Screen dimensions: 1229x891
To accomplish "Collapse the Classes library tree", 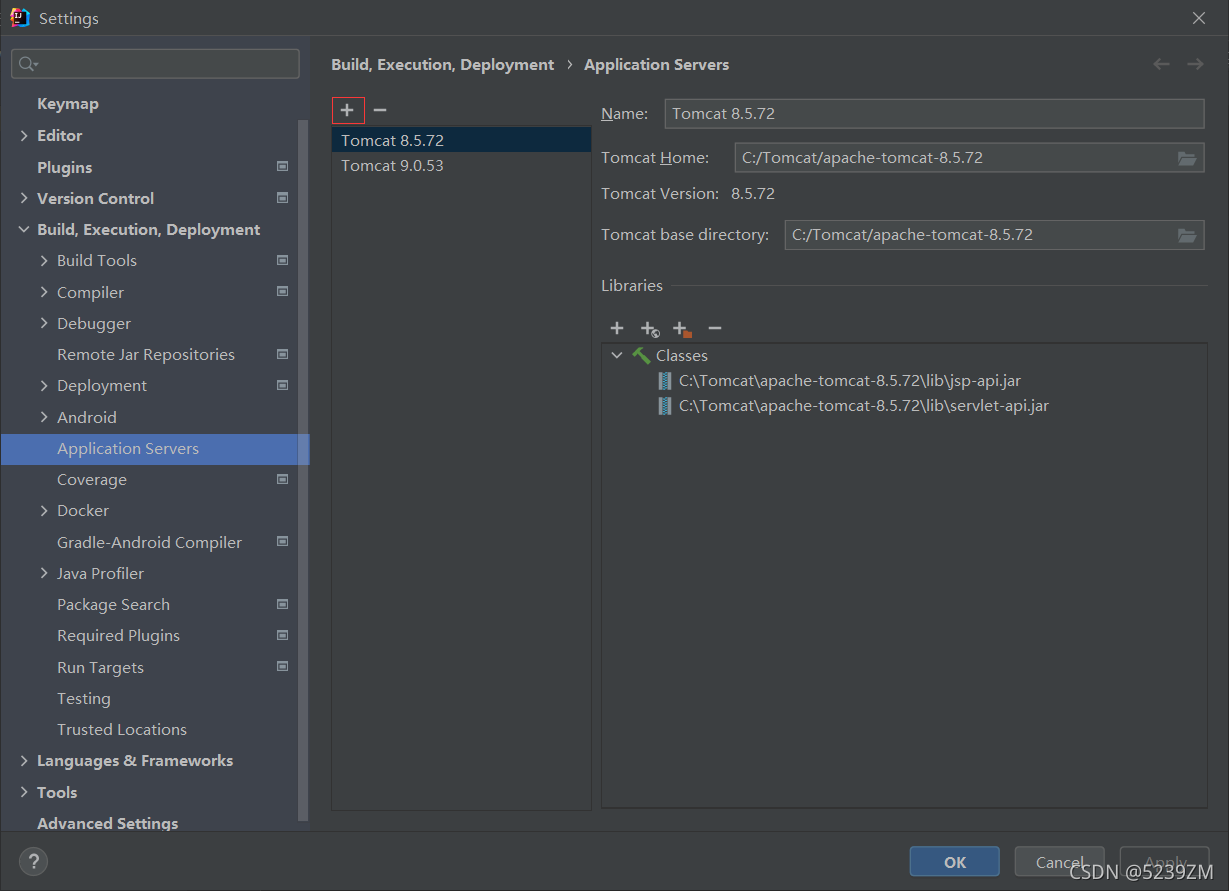I will click(x=617, y=355).
